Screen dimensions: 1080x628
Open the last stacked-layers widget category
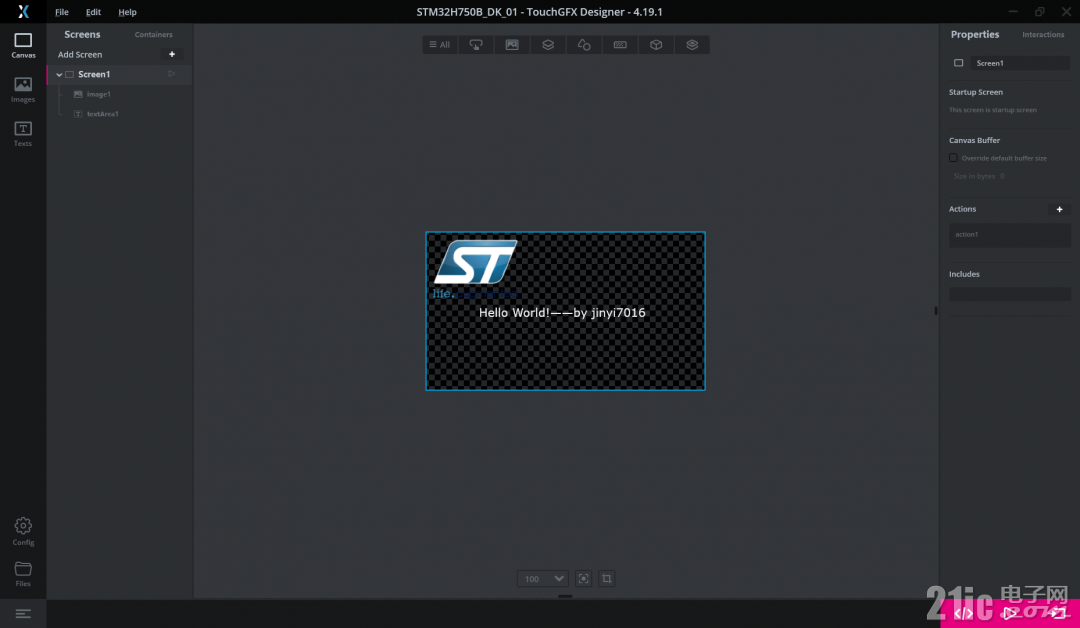tap(692, 45)
